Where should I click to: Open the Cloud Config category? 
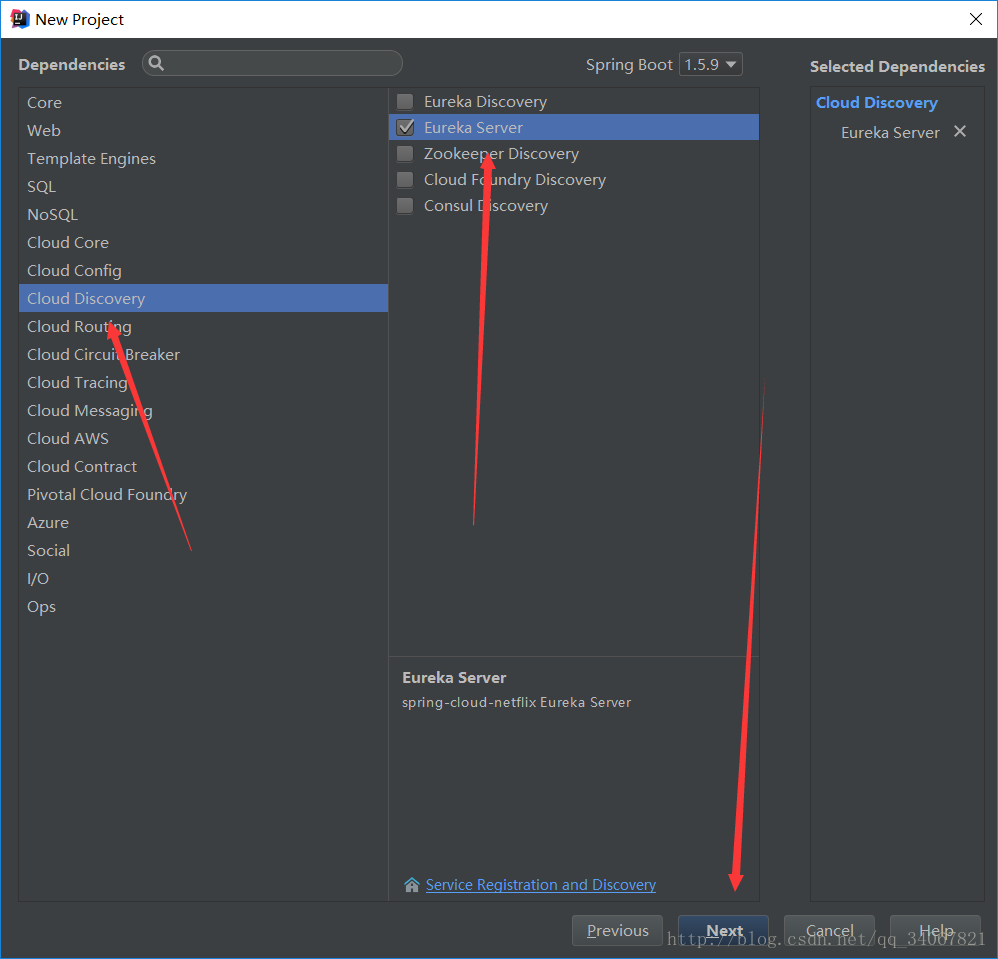[x=203, y=270]
